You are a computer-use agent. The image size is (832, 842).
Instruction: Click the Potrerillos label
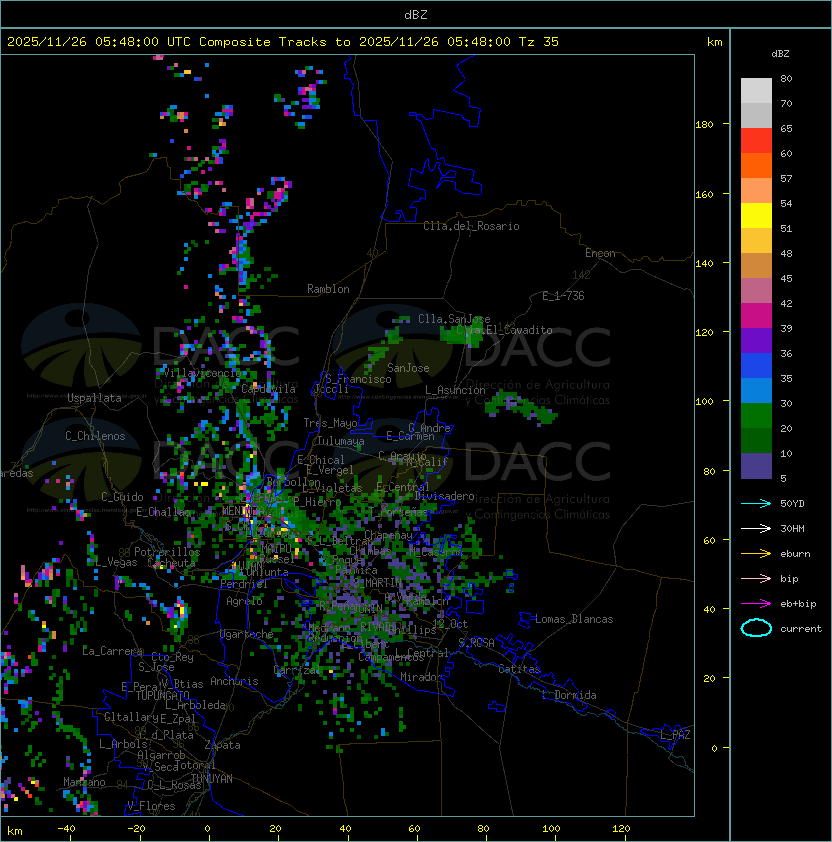point(167,552)
